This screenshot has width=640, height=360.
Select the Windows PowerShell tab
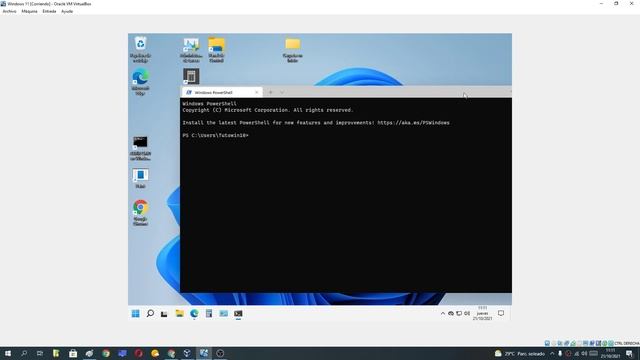point(222,92)
